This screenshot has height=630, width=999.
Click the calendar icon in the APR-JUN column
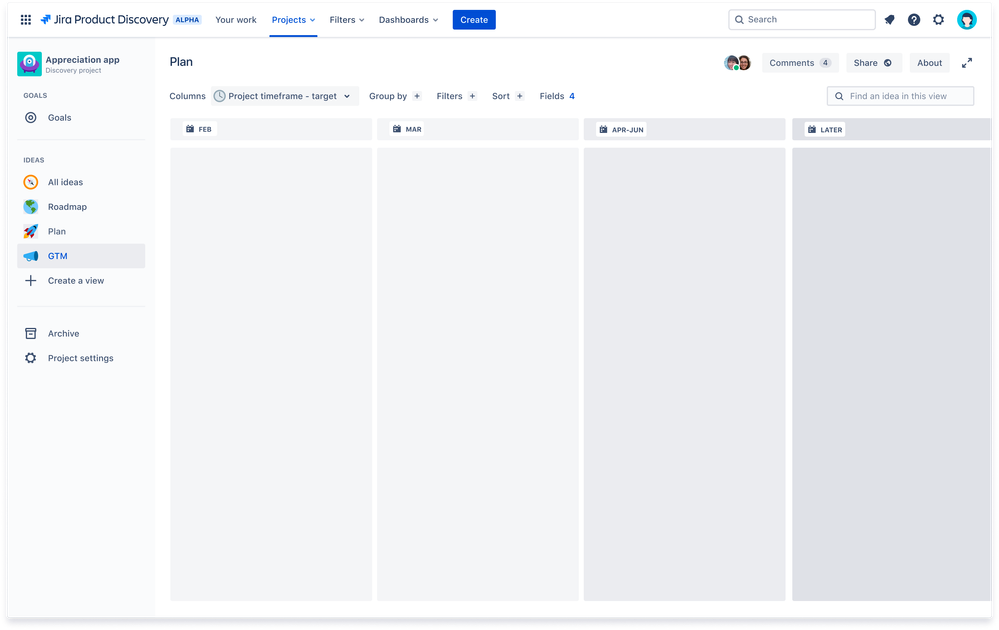coord(603,129)
